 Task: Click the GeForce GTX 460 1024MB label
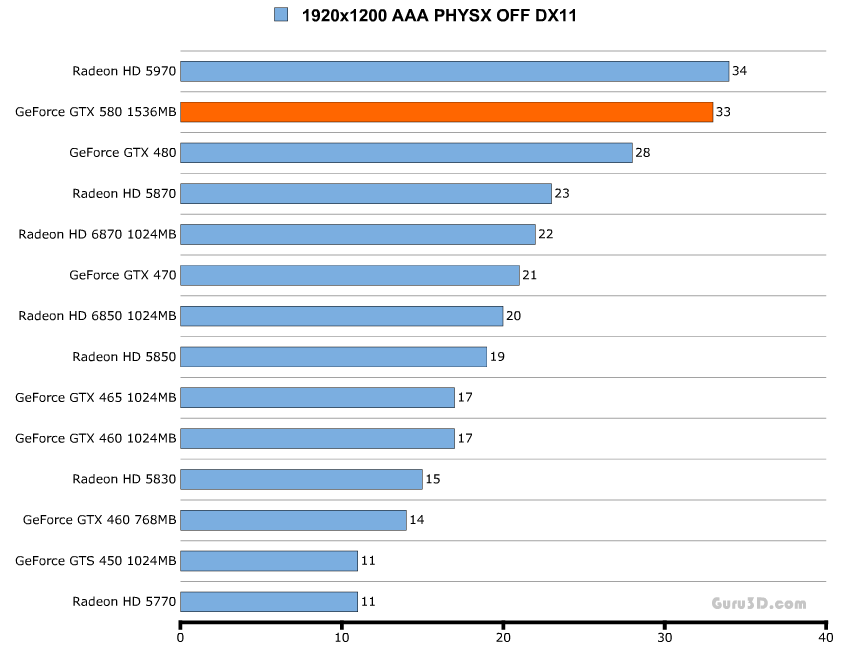click(95, 438)
